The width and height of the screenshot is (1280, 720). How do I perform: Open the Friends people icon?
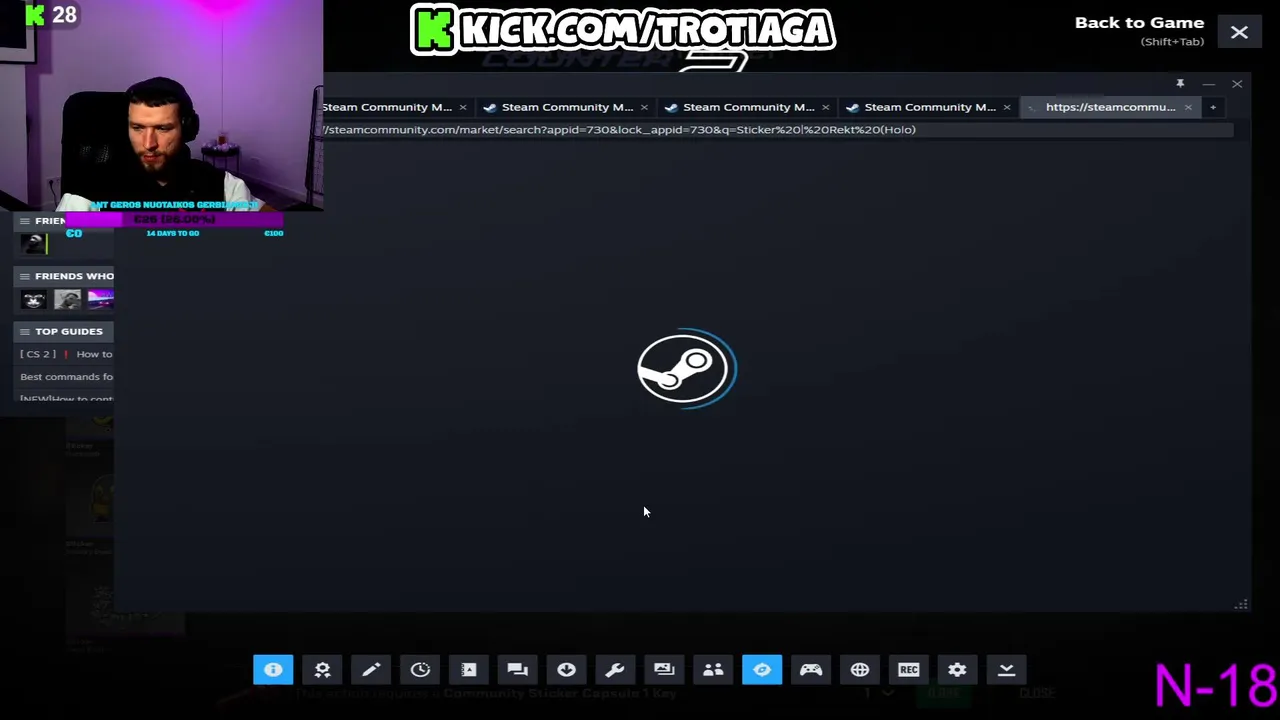713,670
